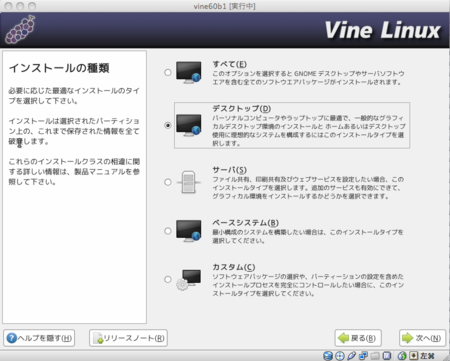
Task: Click the VirtualBox USB status icon
Action: pyautogui.click(x=352, y=356)
